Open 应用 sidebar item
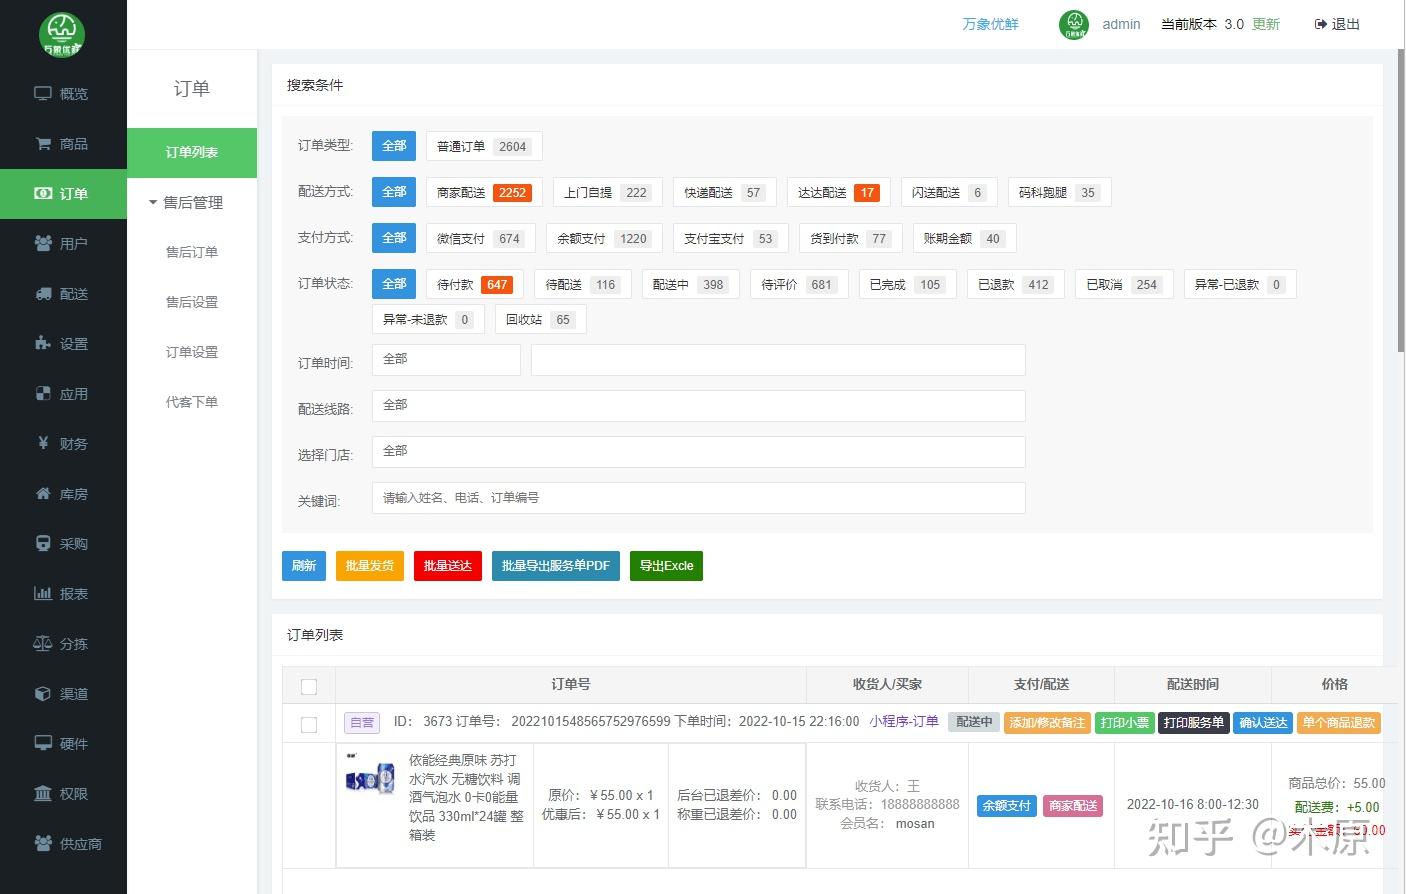The height and width of the screenshot is (894, 1406). coord(62,394)
